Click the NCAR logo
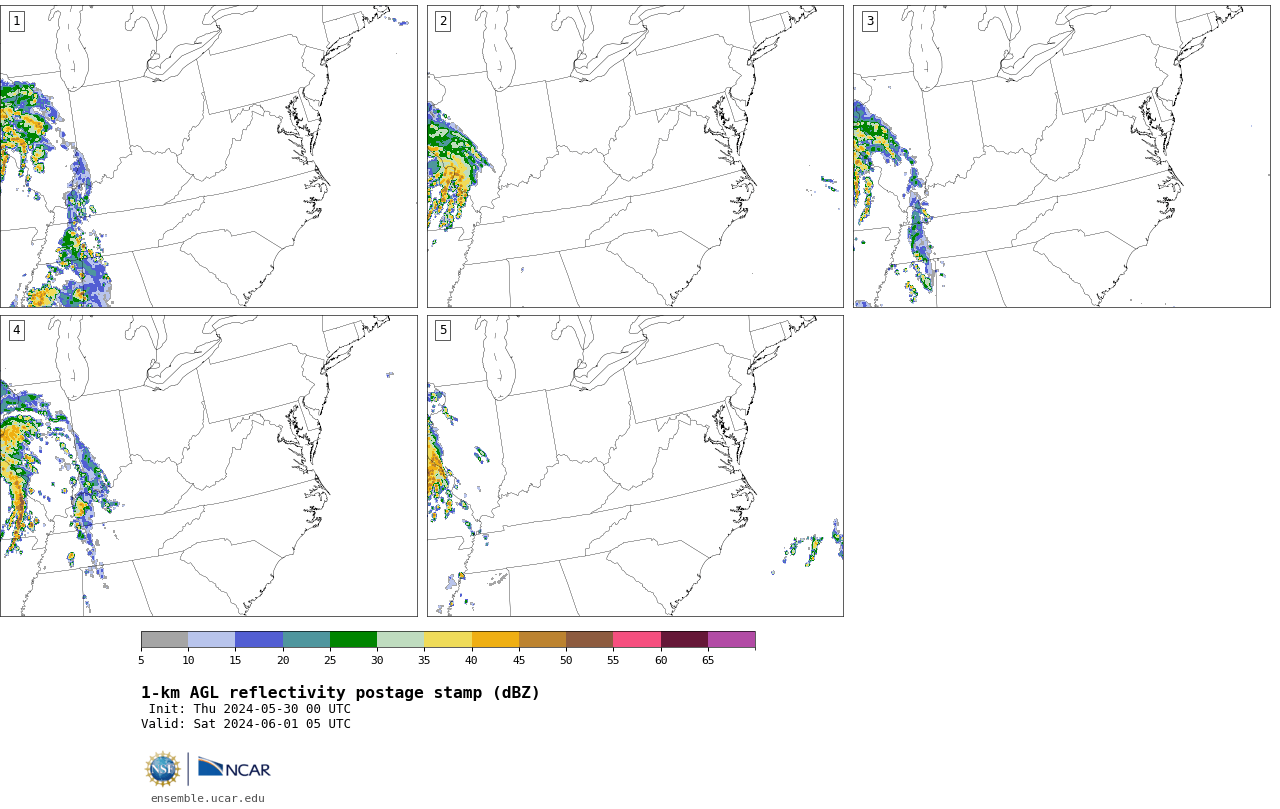Screen dimensions: 1280x809 pyautogui.click(x=234, y=768)
